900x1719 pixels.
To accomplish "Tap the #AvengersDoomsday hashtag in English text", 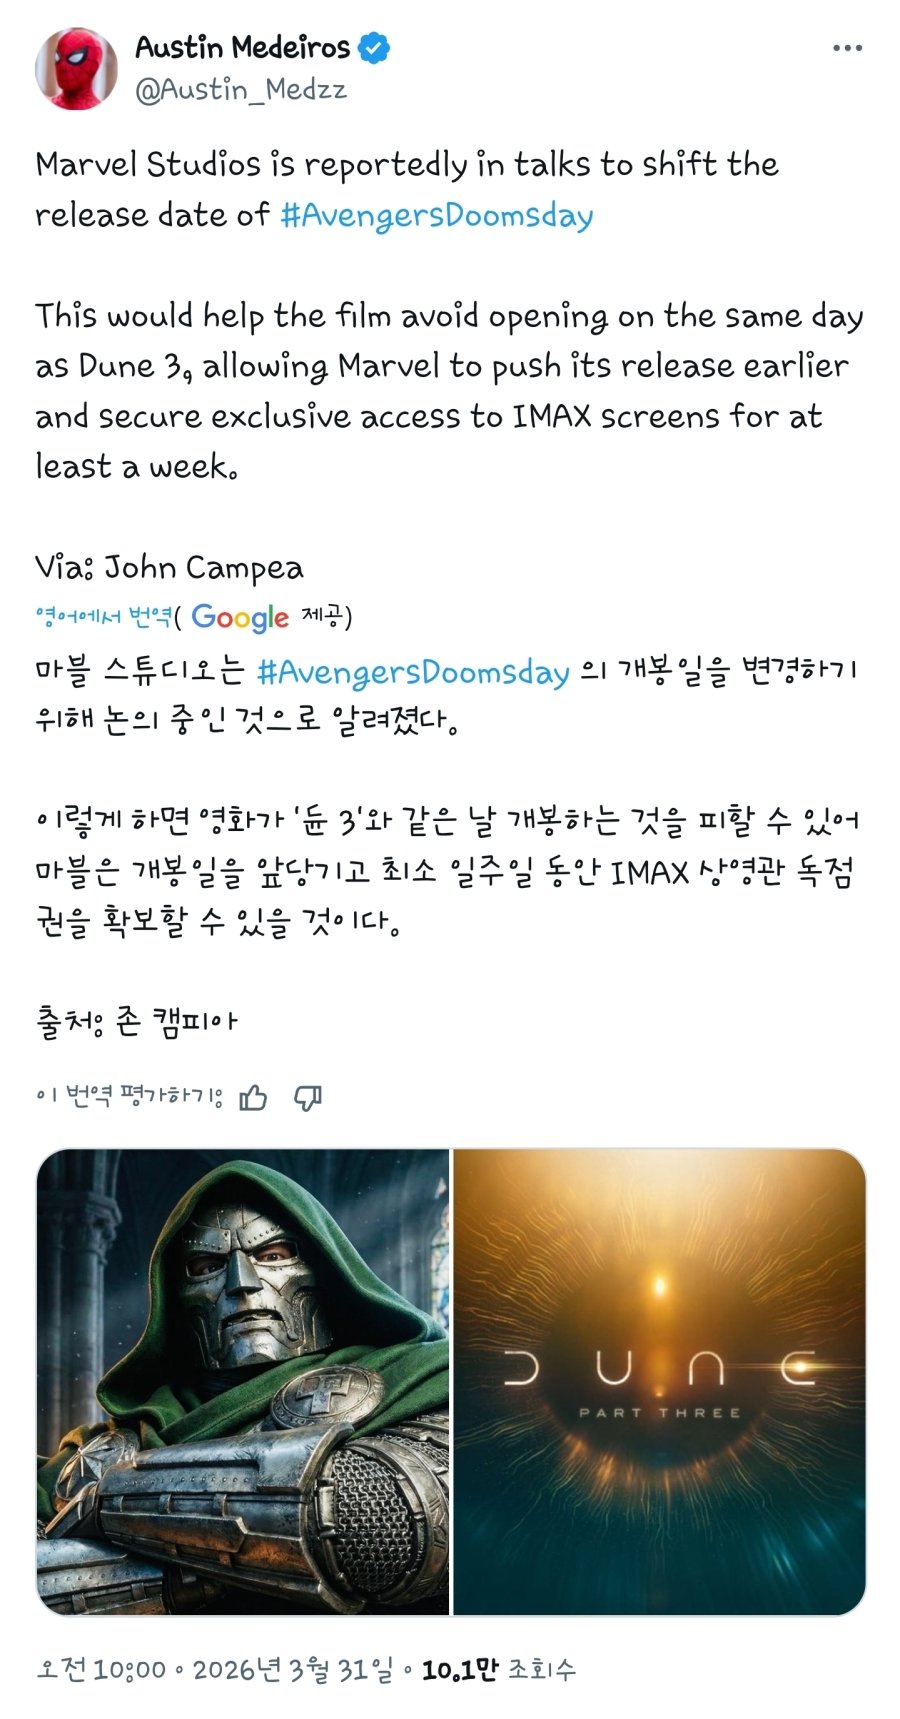I will (437, 215).
